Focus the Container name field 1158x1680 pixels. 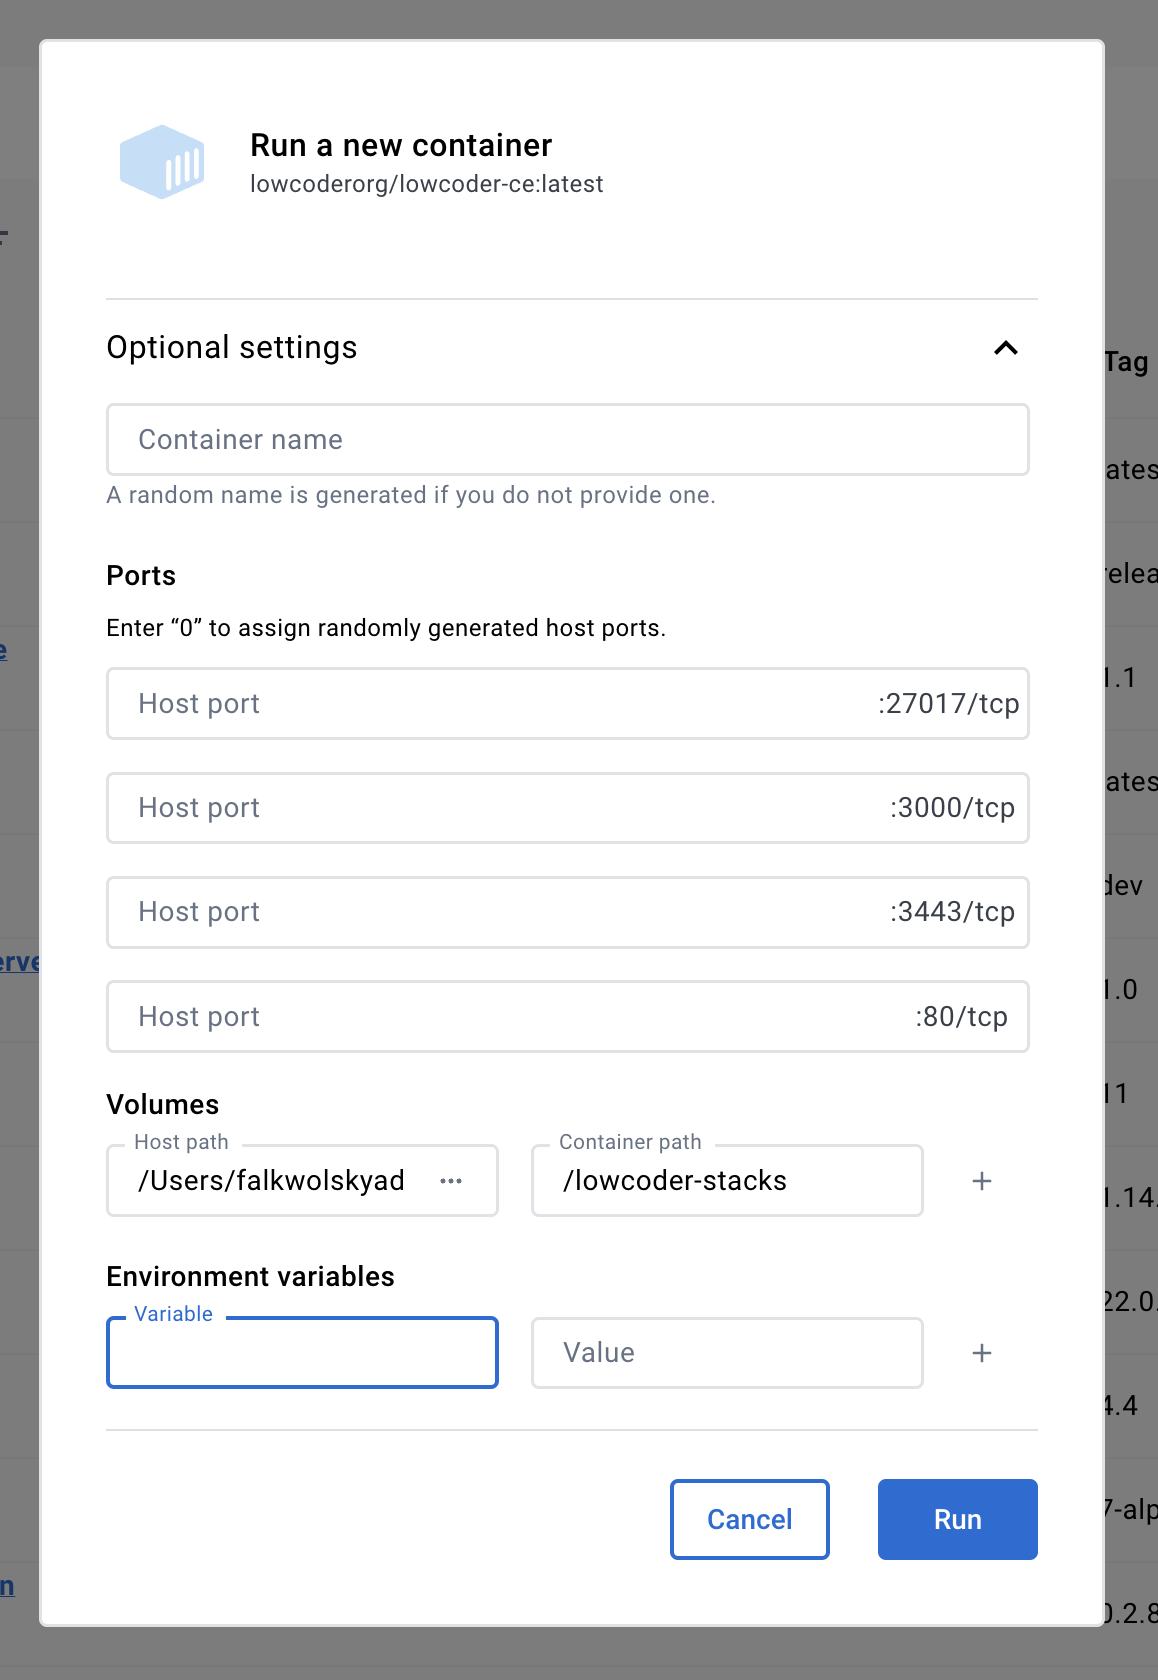click(567, 440)
